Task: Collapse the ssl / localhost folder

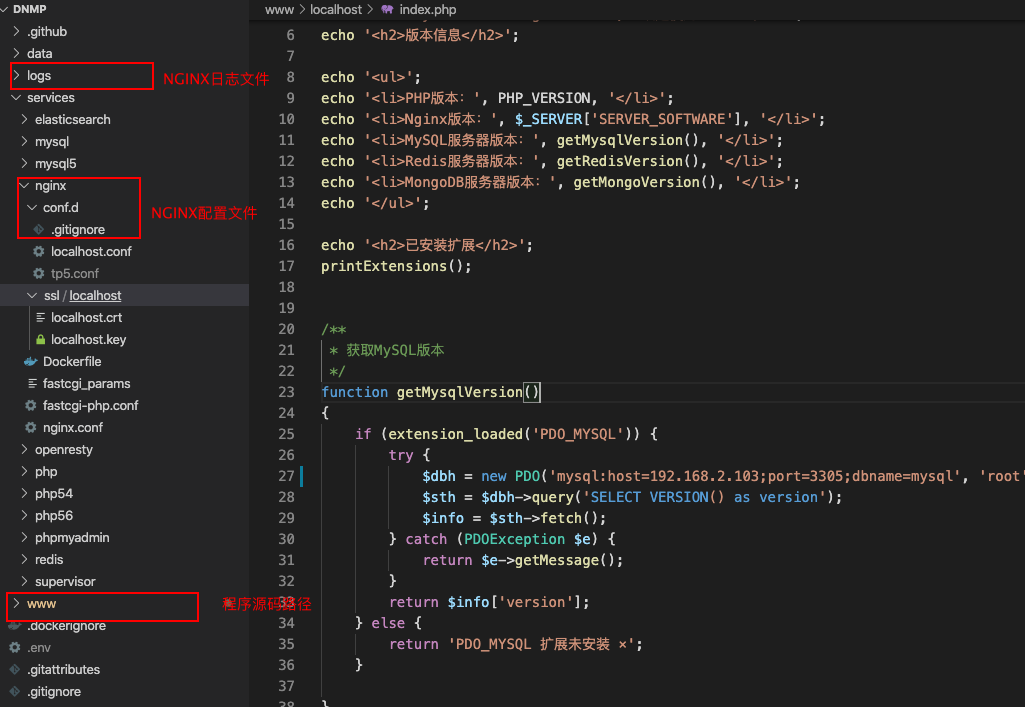Action: pyautogui.click(x=32, y=295)
